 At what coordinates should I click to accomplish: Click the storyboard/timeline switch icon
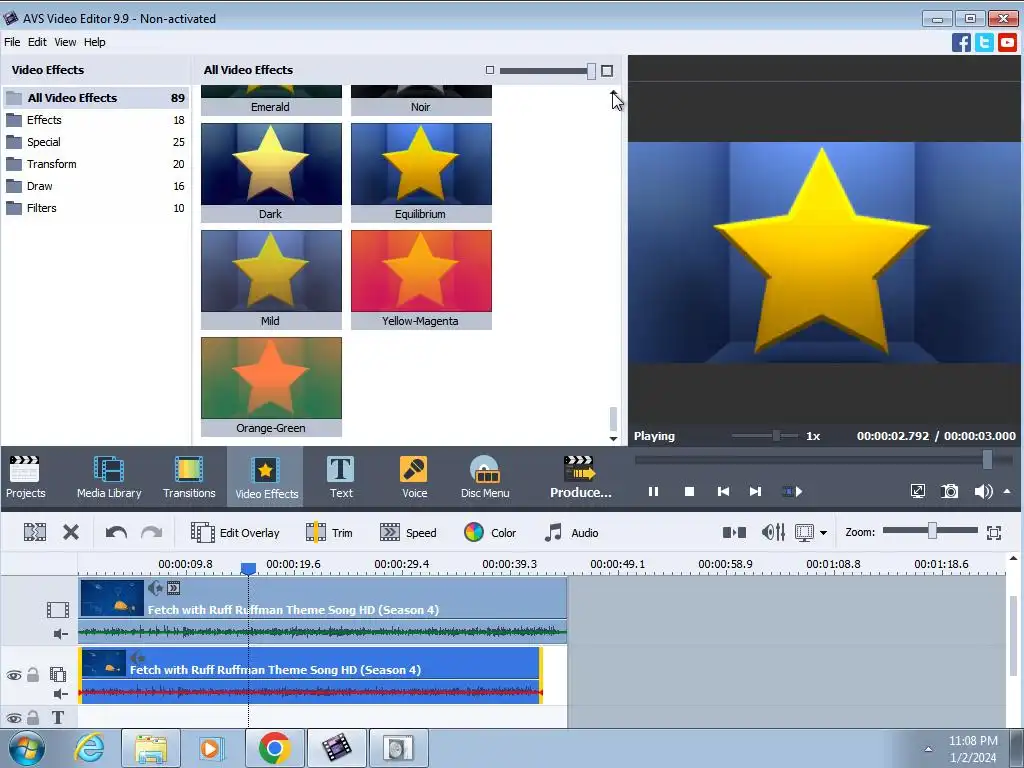(x=735, y=533)
